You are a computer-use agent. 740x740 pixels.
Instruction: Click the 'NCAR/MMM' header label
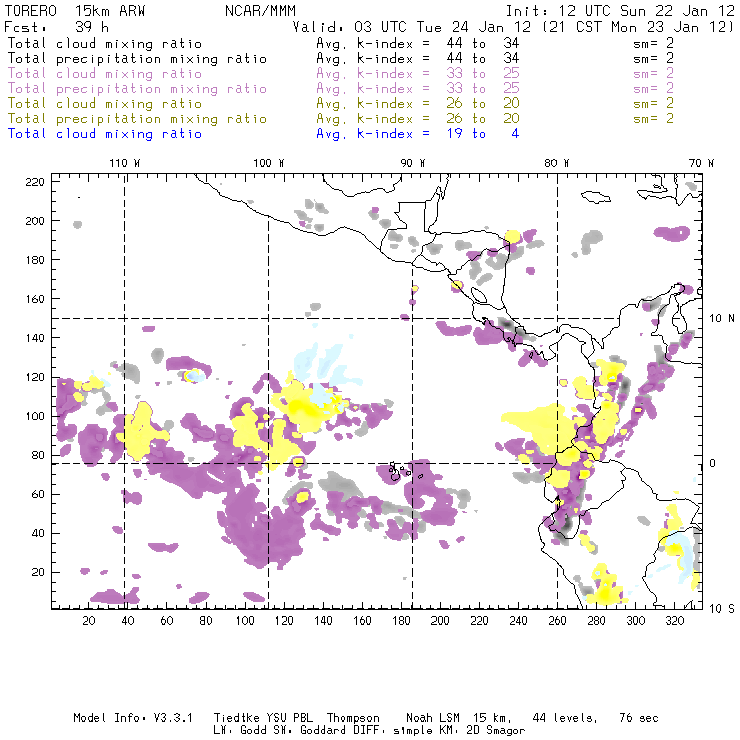coord(260,11)
